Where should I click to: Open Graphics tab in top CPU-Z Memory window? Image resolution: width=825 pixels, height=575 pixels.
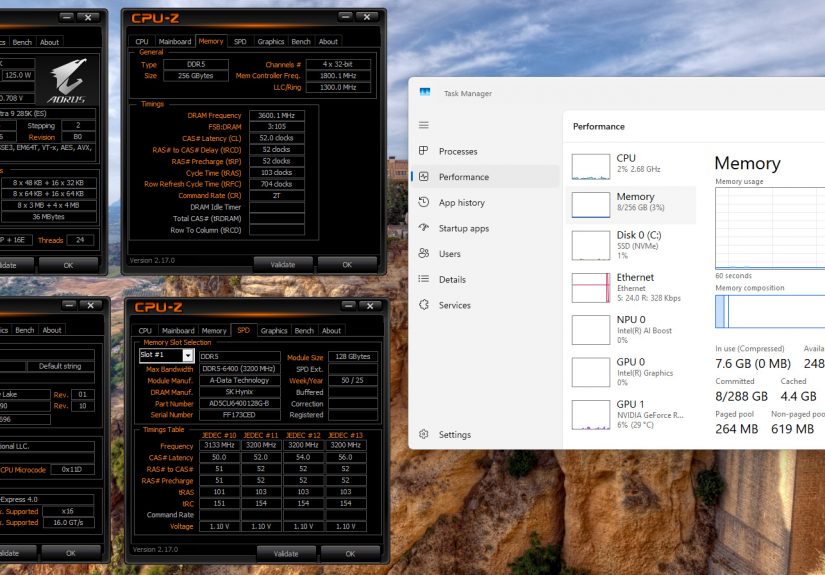270,42
